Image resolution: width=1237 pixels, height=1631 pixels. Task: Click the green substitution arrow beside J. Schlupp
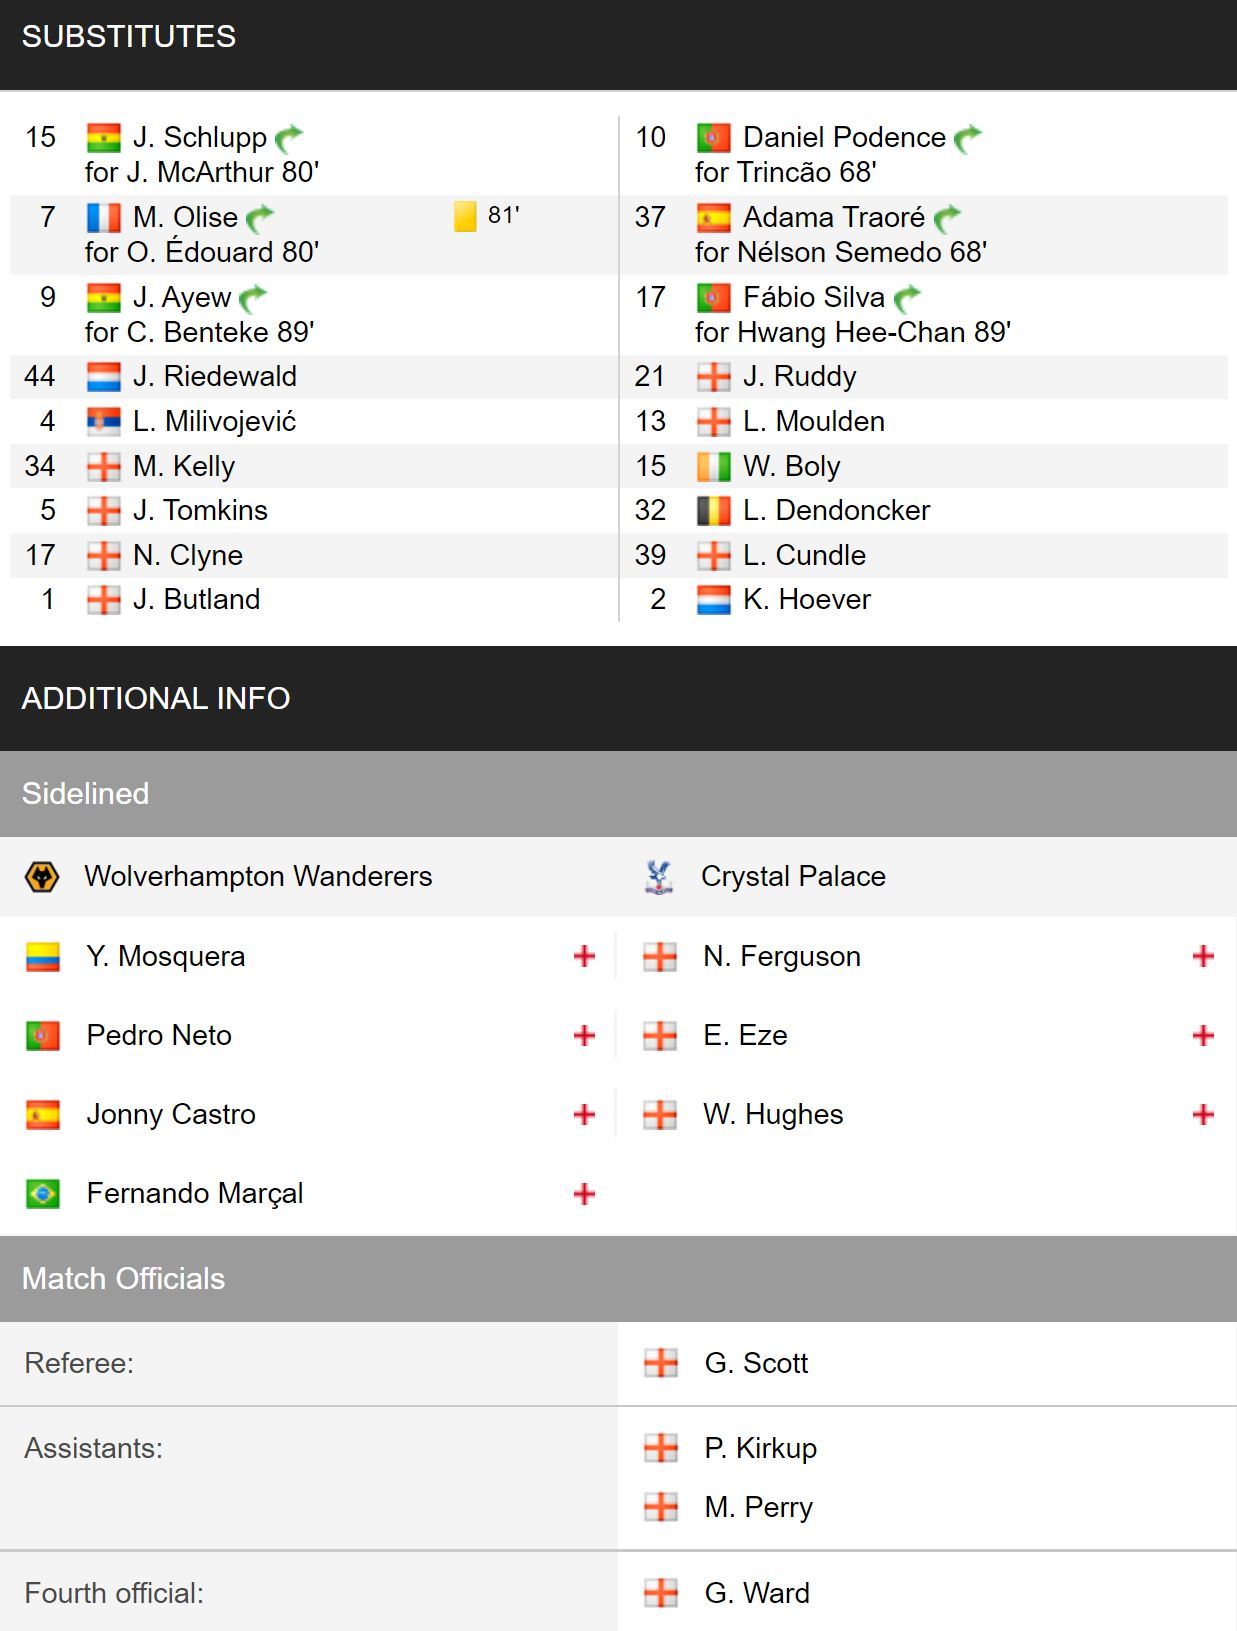(288, 137)
